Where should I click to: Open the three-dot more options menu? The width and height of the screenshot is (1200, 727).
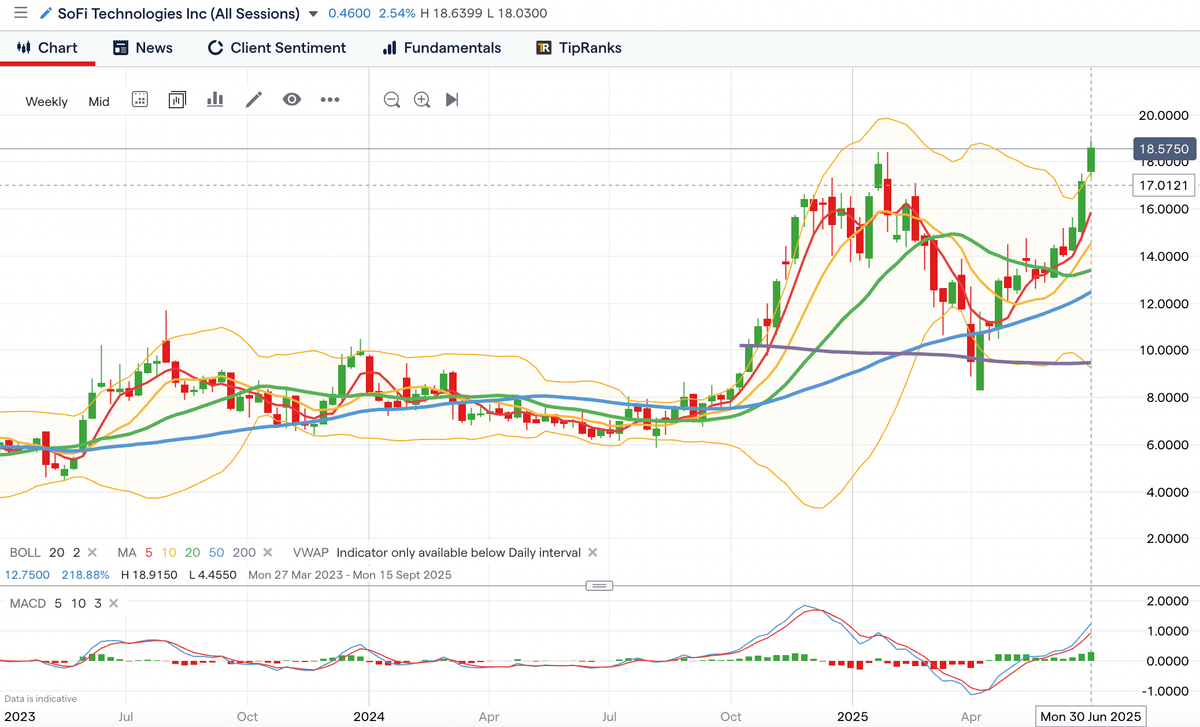coord(330,99)
